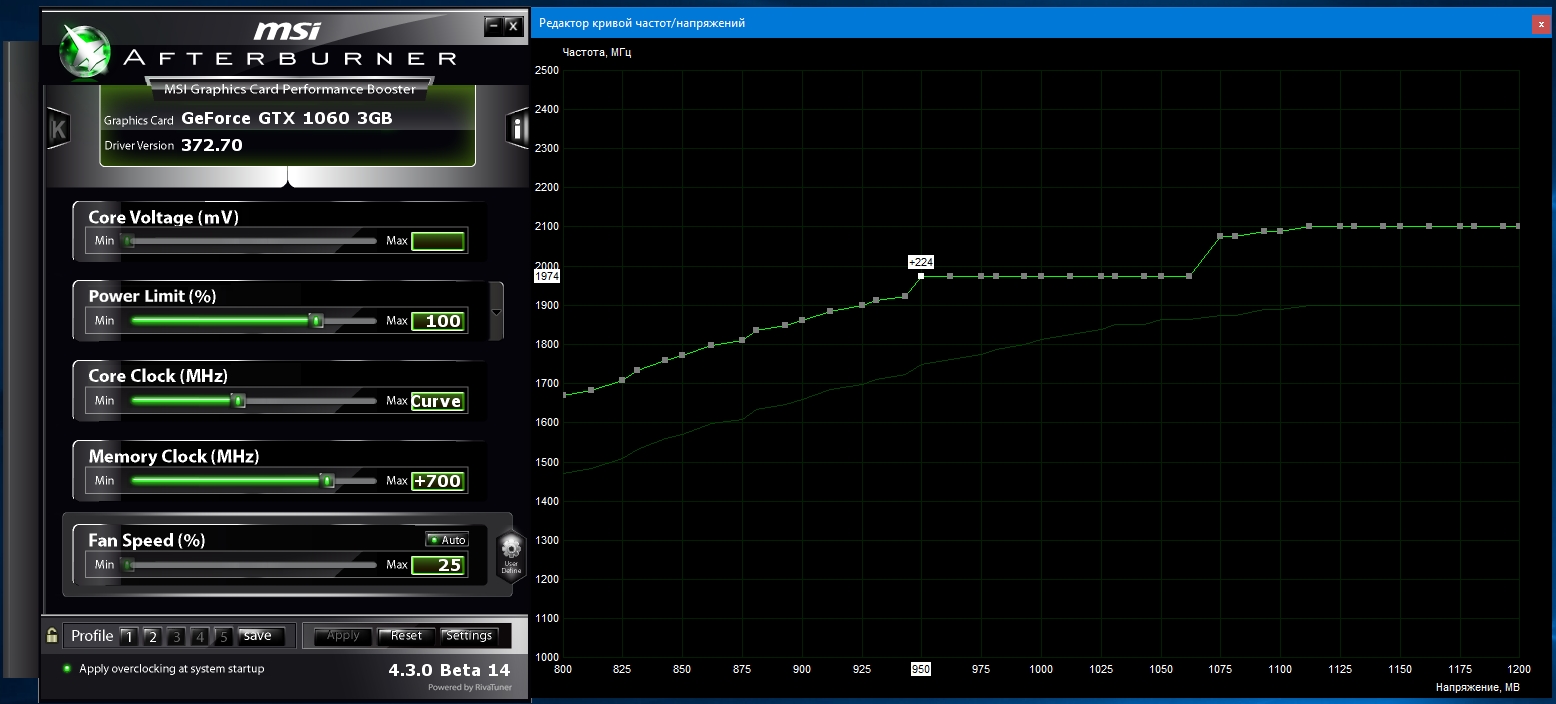The width and height of the screenshot is (1556, 704).
Task: Open the info side button
Action: pos(517,129)
